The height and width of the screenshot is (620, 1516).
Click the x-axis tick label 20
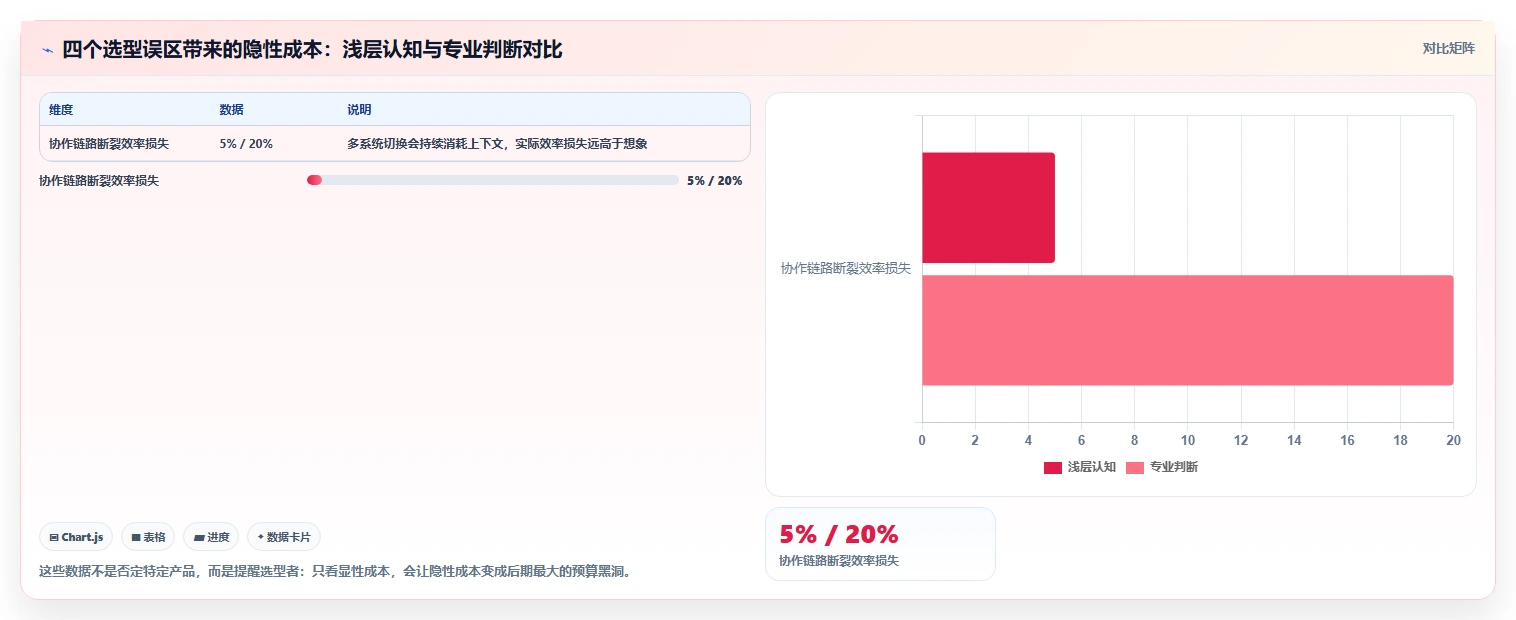pyautogui.click(x=1453, y=440)
